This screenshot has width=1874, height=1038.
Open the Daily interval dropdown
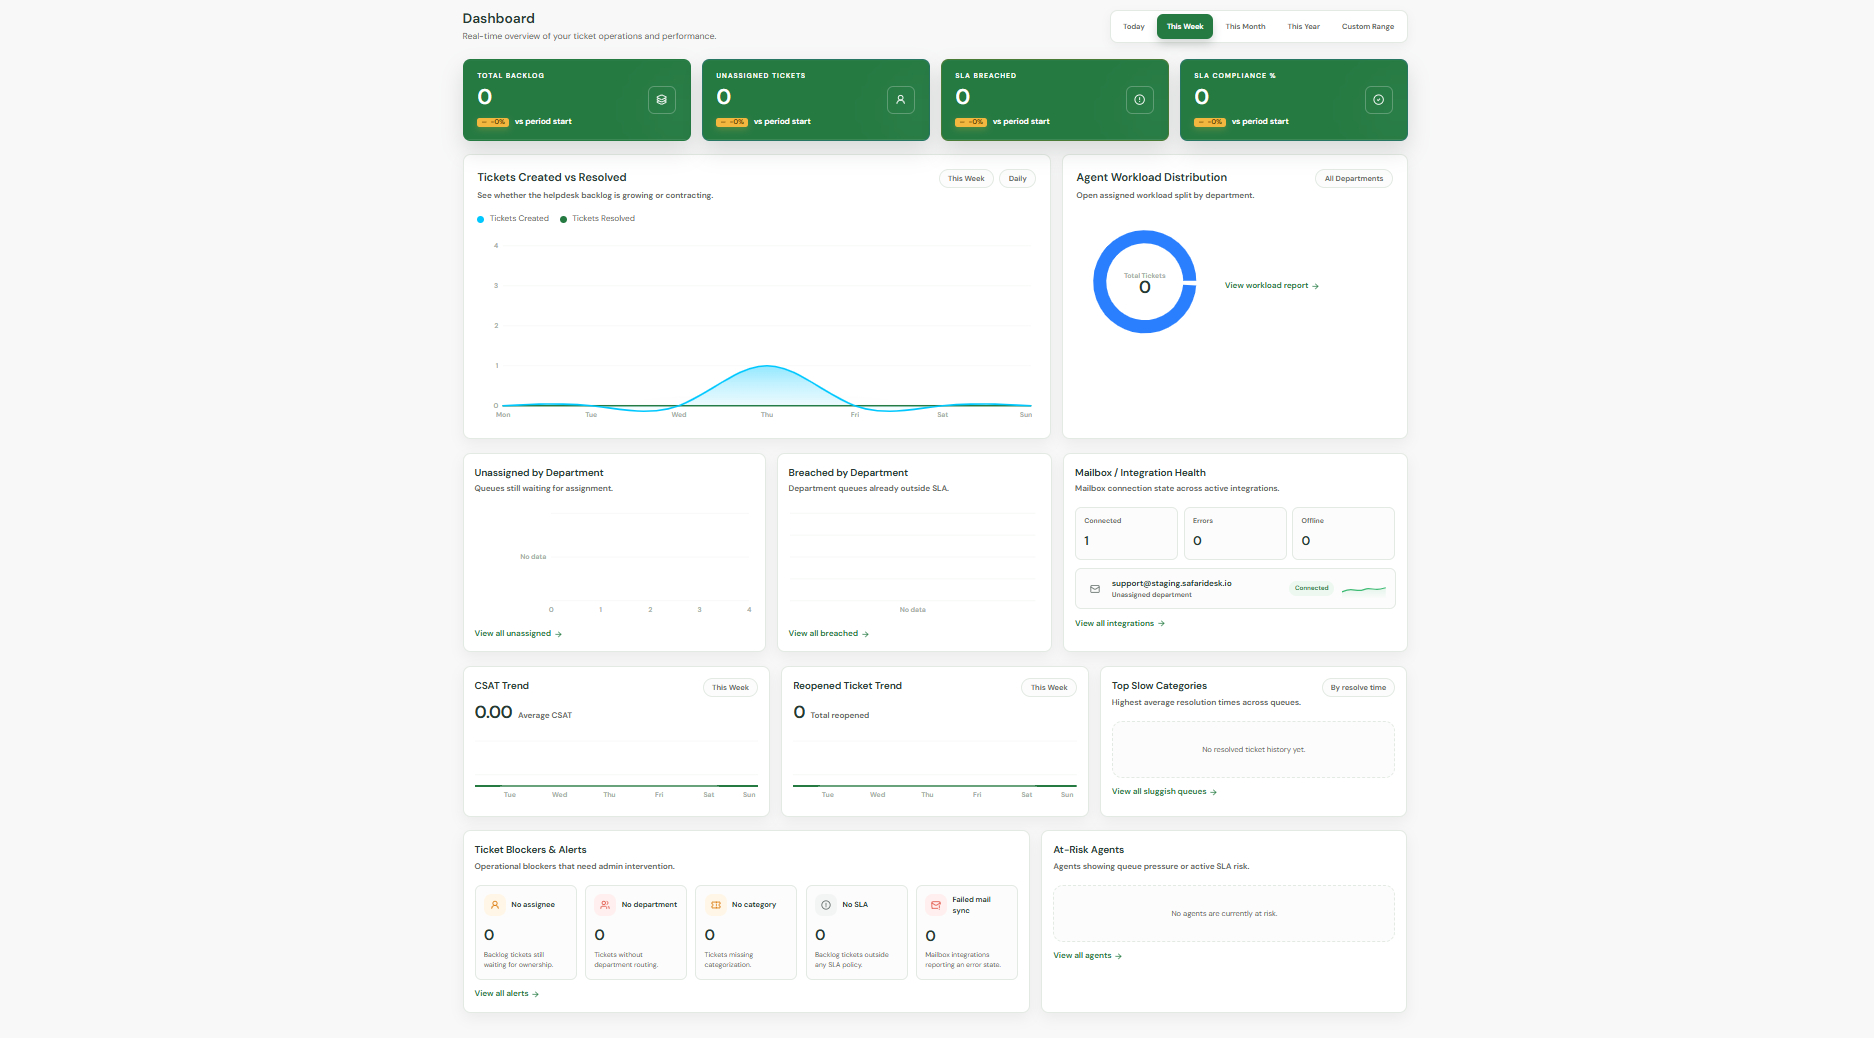click(1017, 179)
